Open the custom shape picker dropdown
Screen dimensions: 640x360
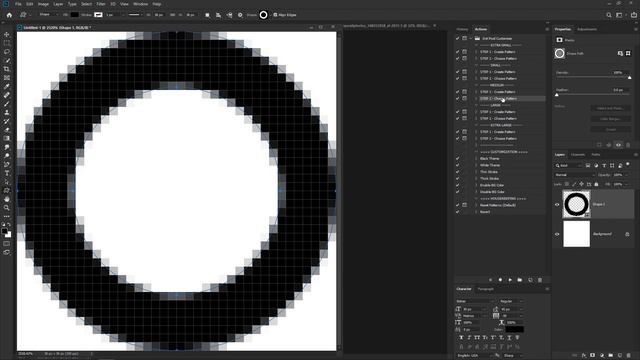(263, 15)
